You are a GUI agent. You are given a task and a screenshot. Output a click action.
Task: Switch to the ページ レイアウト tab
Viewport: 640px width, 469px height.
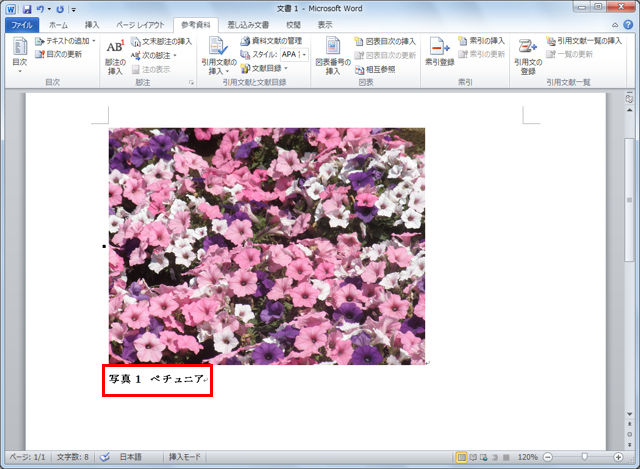pyautogui.click(x=140, y=25)
